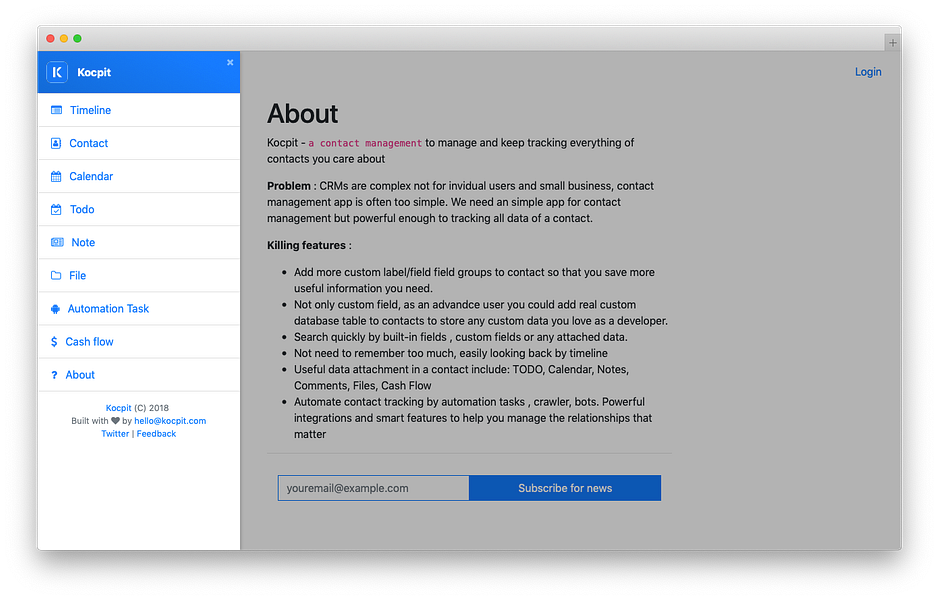Click the Kocpit title in header
The height and width of the screenshot is (600, 939).
[94, 72]
